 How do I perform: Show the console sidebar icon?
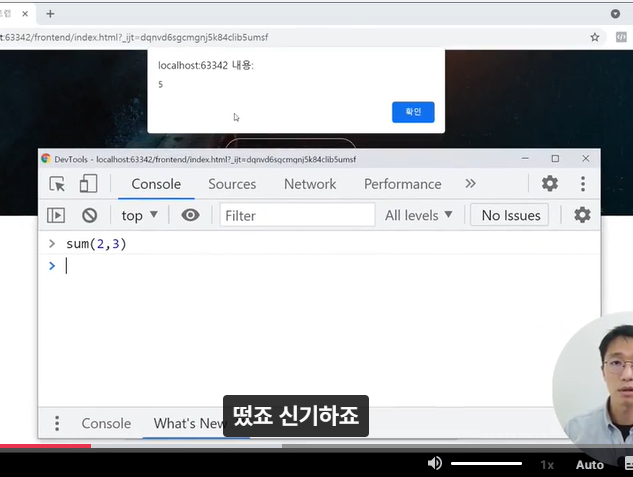point(56,215)
